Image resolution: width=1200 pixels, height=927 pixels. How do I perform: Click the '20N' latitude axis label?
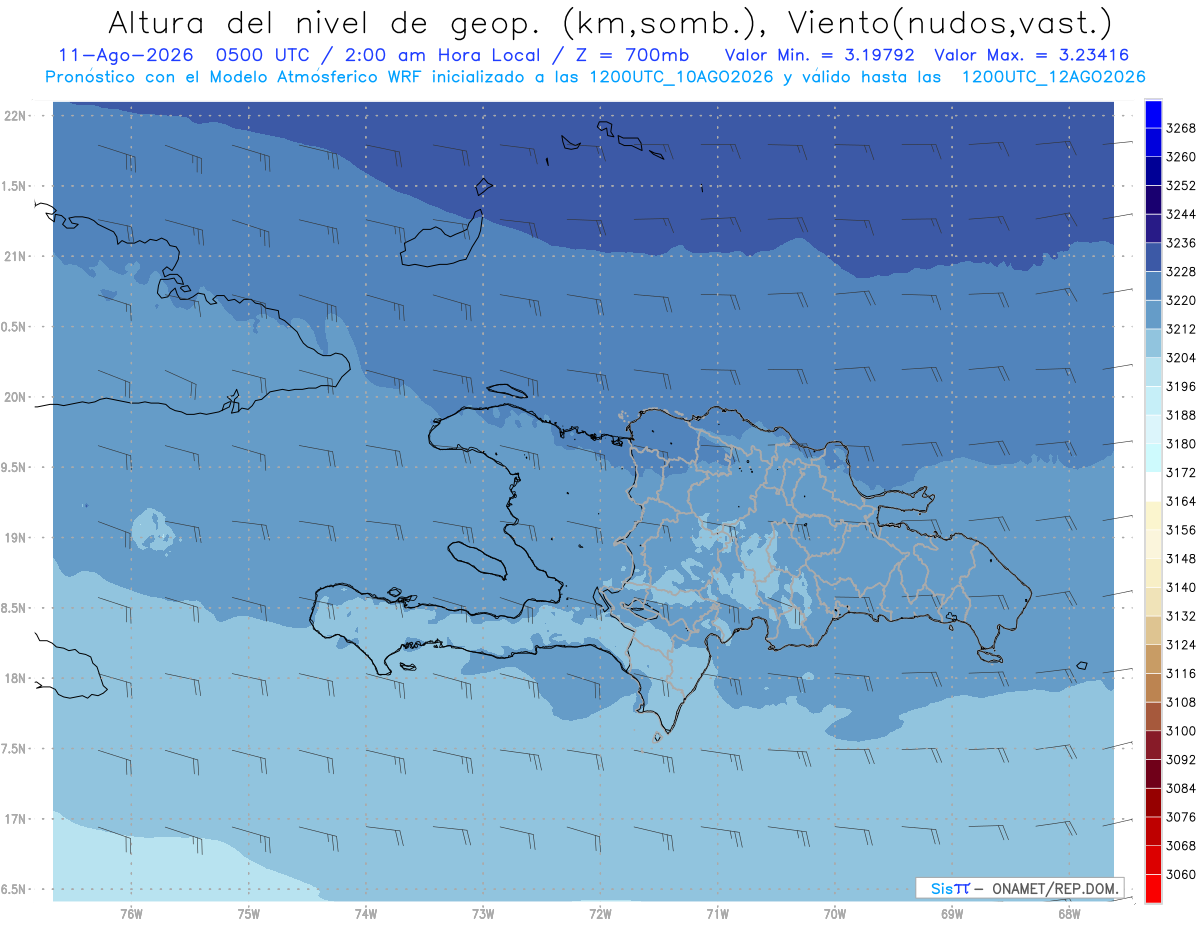coord(16,397)
